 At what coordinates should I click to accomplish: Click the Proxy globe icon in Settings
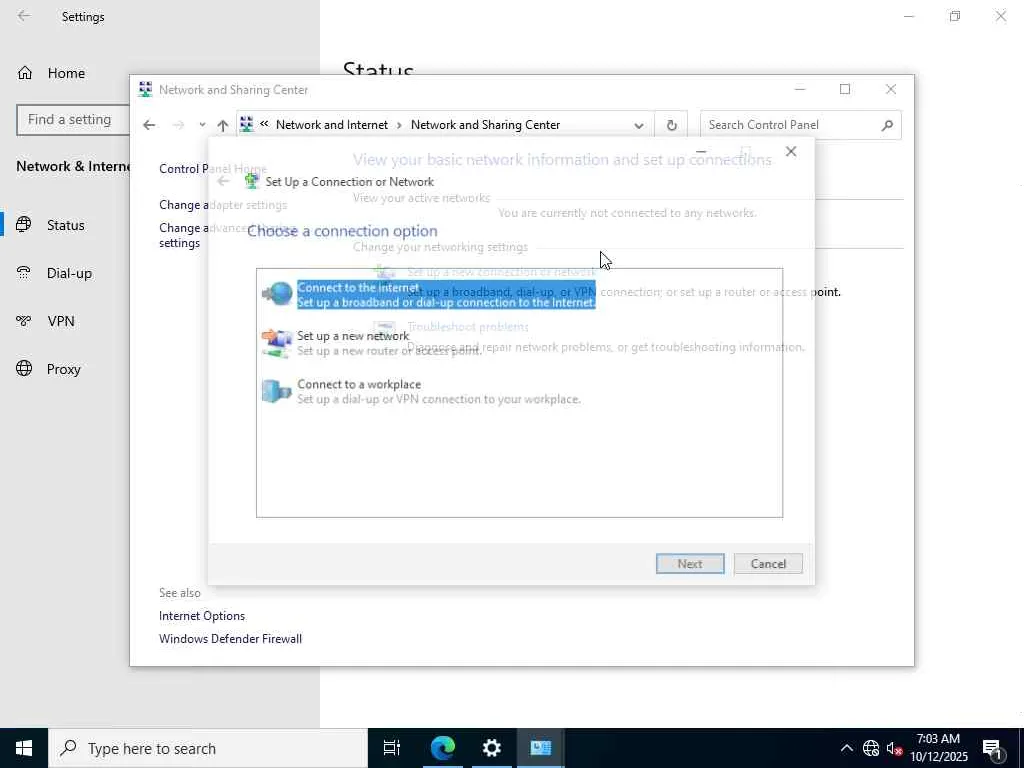(x=24, y=369)
